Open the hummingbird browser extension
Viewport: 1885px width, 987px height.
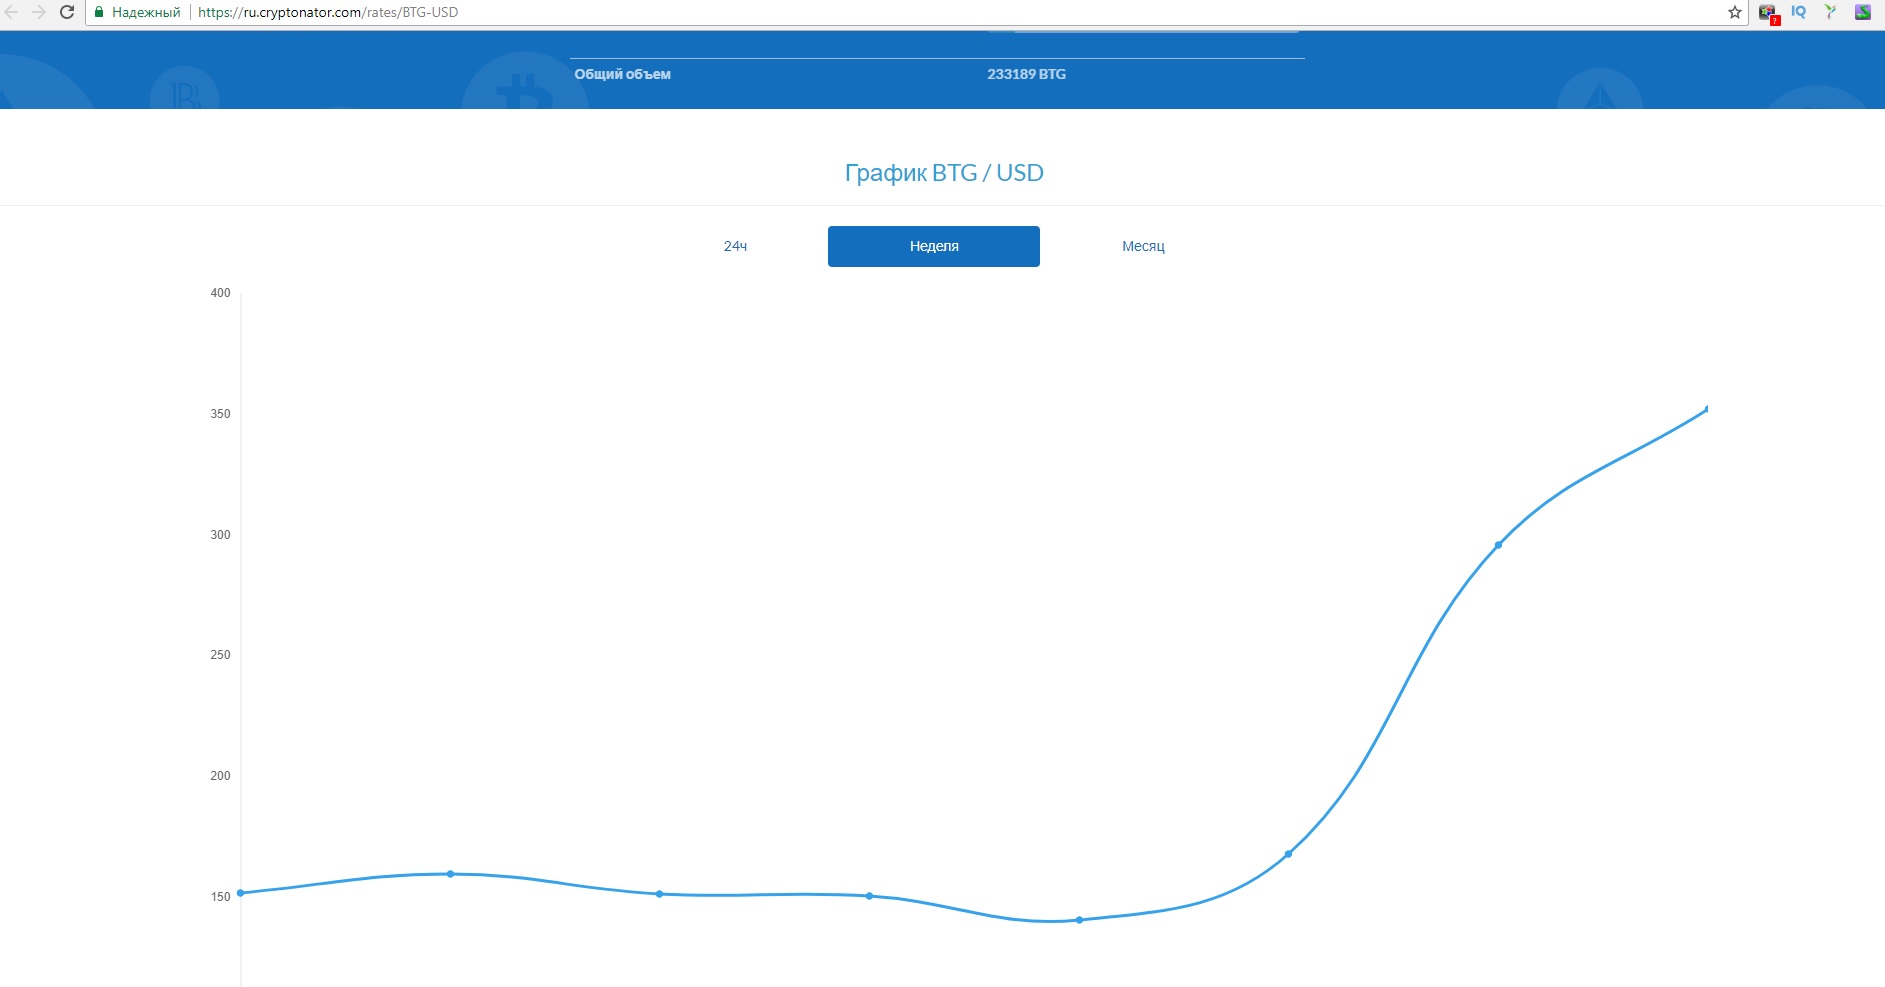click(x=1830, y=12)
